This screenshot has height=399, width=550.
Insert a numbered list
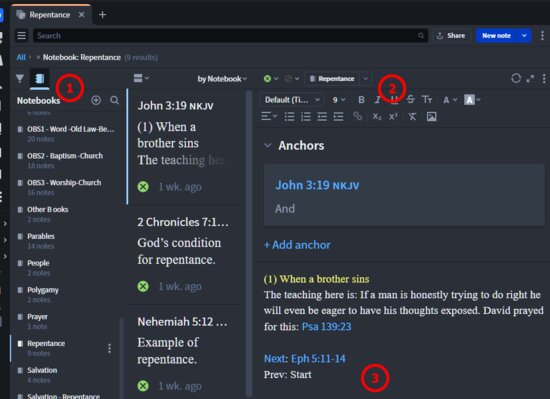tap(306, 116)
